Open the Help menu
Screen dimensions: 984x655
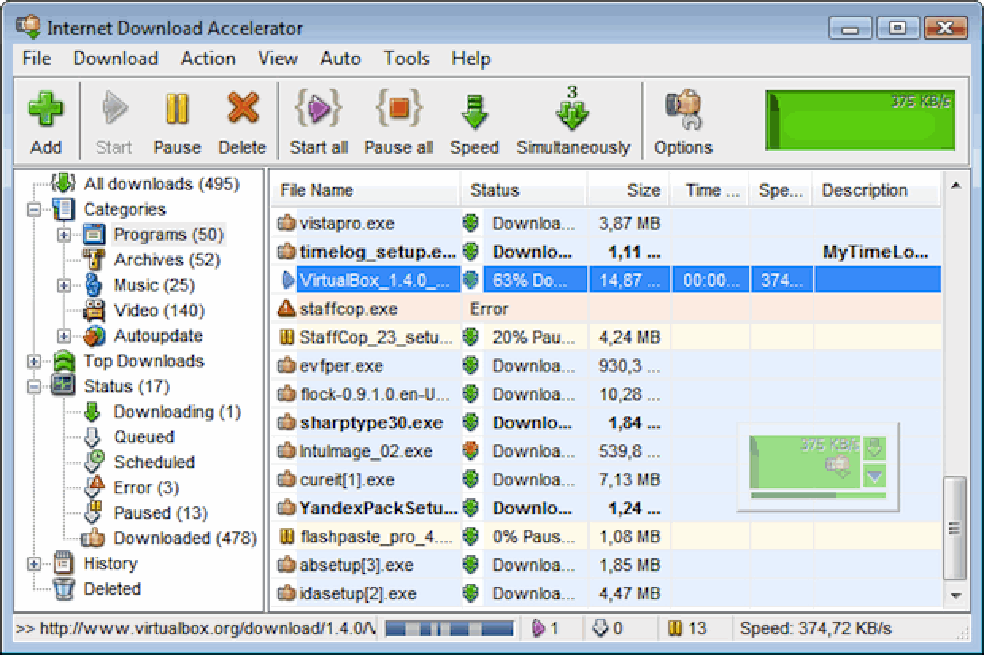(x=471, y=59)
